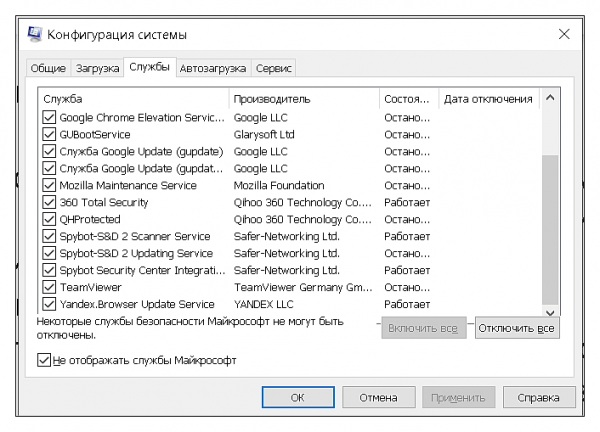
Task: Sort by the Служба column header
Action: click(x=133, y=99)
